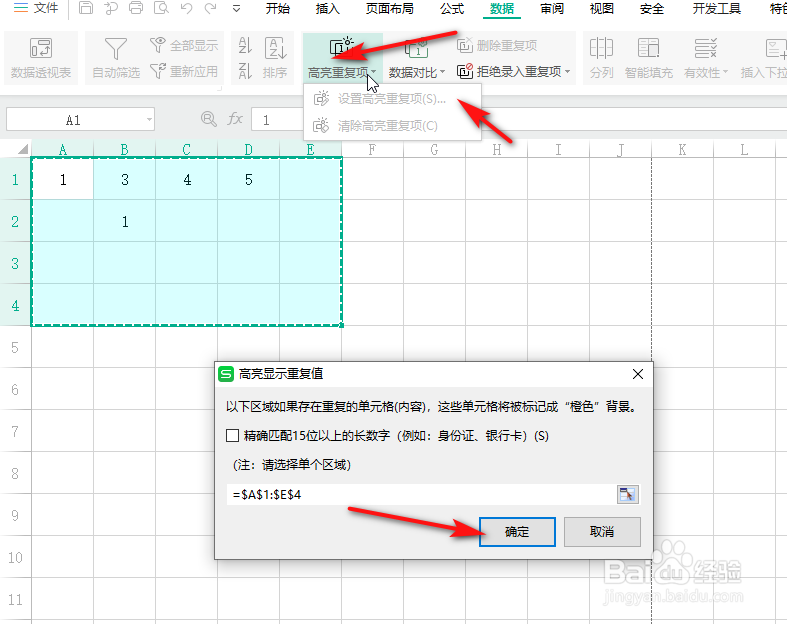This screenshot has width=787, height=624.
Task: Click the ascending sort A-Z icon
Action: [x=245, y=46]
